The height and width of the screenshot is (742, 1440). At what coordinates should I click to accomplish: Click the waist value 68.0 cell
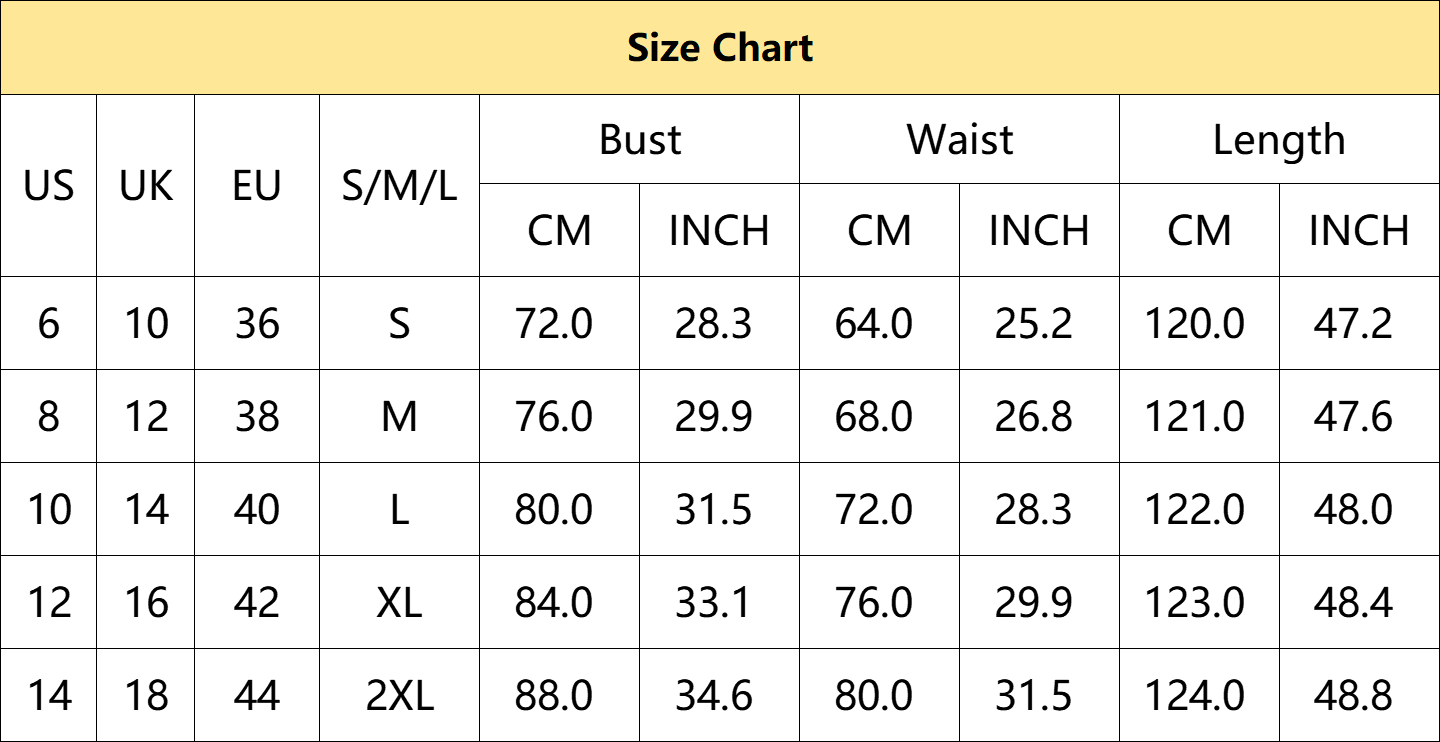[x=879, y=416]
